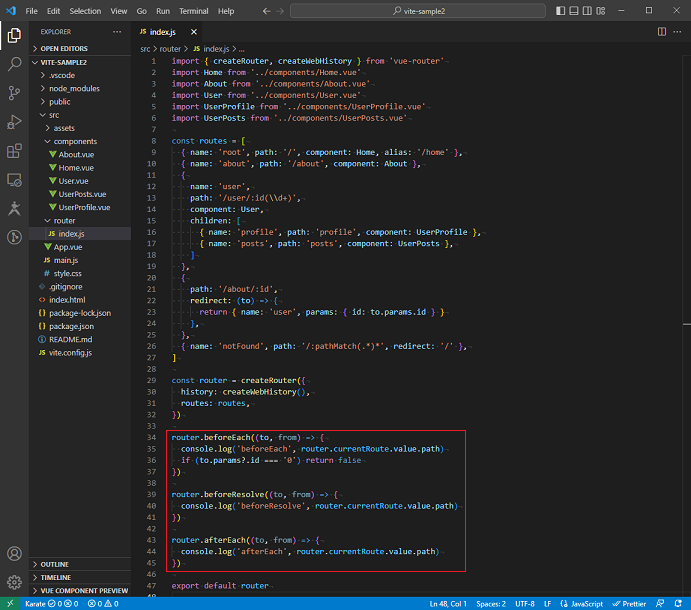The height and width of the screenshot is (610, 691).
Task: Toggle the Secondary Side Bar
Action: (587, 11)
